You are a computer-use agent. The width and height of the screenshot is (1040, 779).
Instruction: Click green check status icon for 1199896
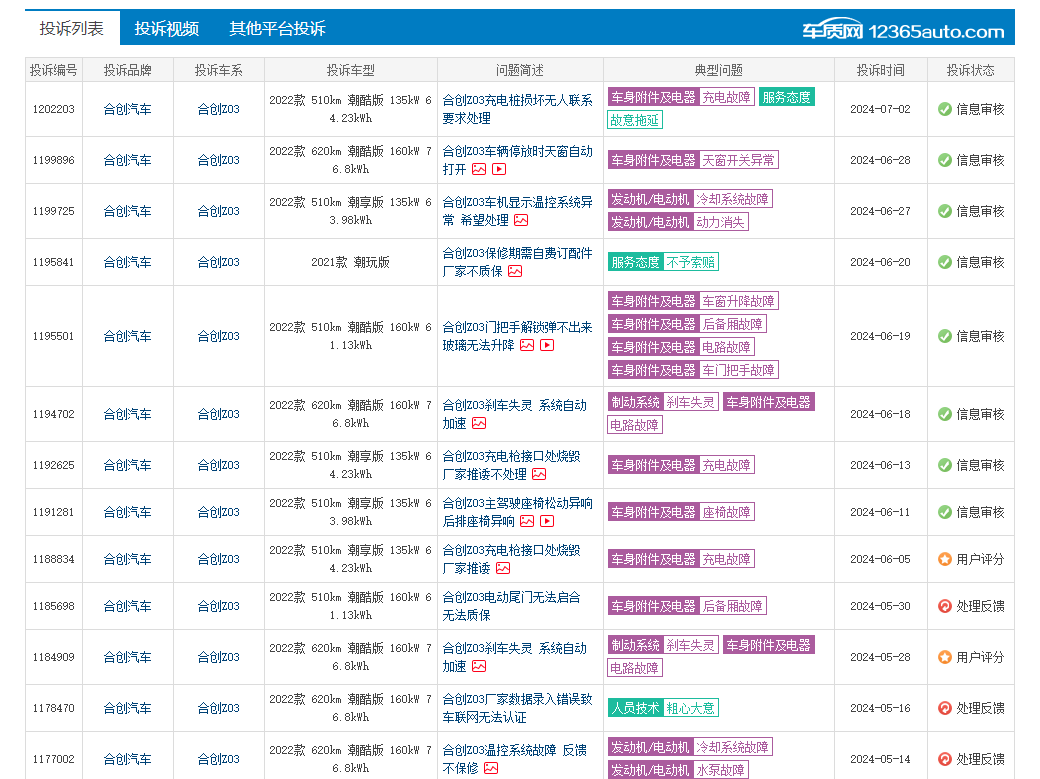pyautogui.click(x=945, y=161)
